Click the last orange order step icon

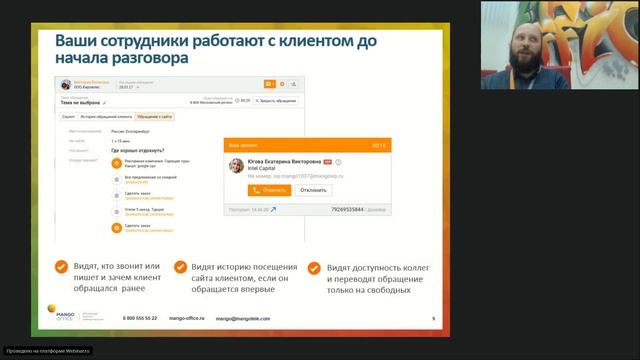click(116, 228)
